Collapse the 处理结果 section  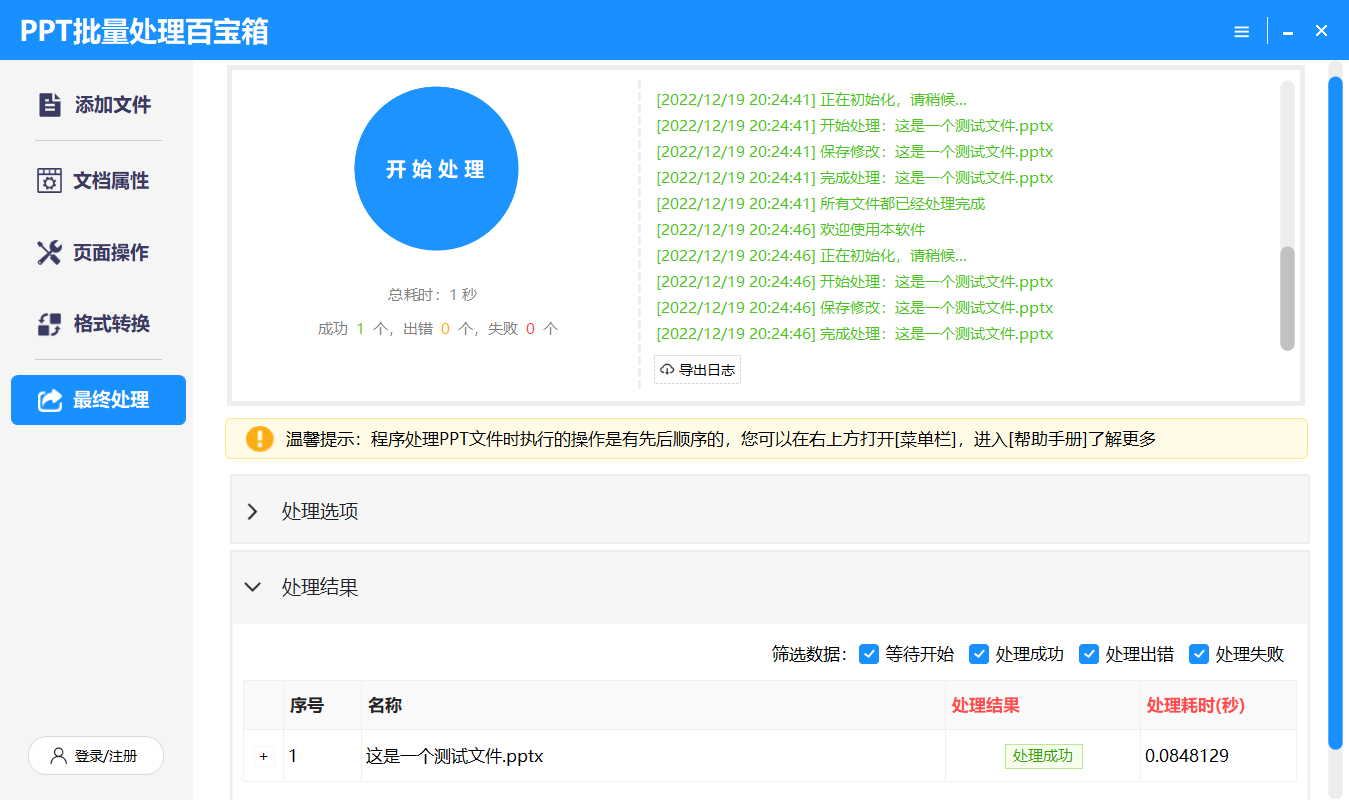point(253,588)
